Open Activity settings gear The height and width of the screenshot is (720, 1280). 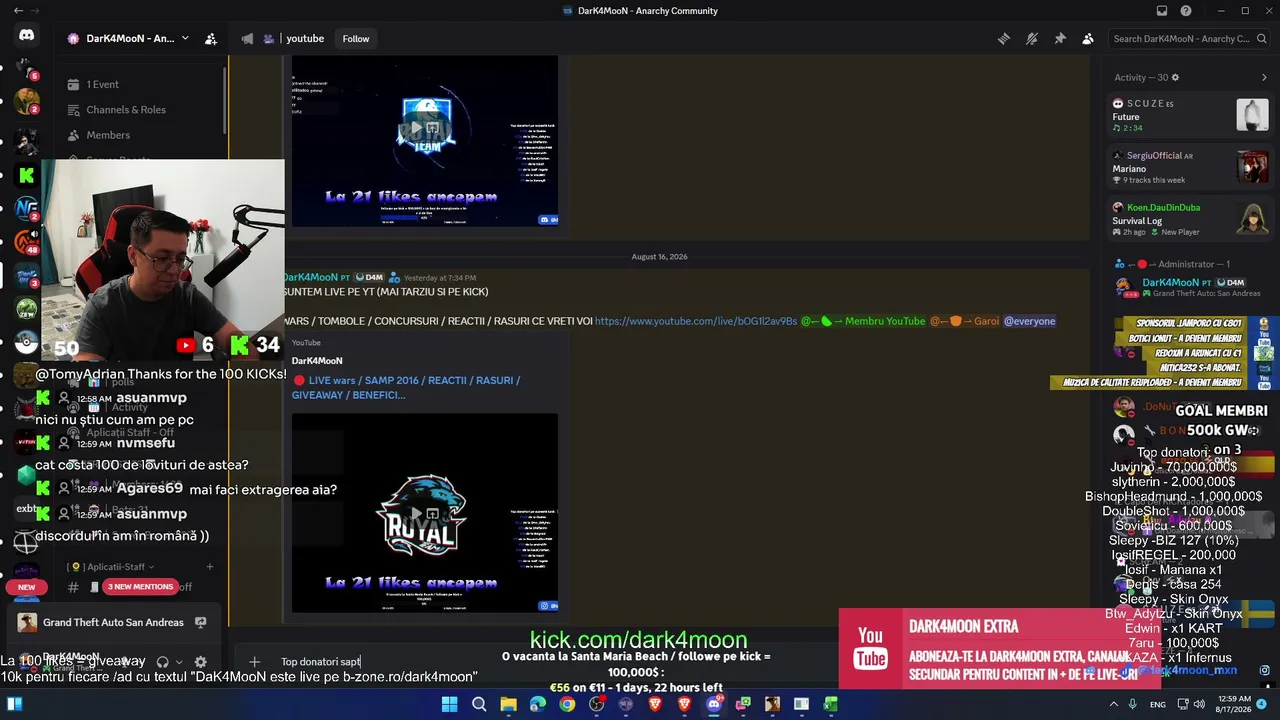1175,77
